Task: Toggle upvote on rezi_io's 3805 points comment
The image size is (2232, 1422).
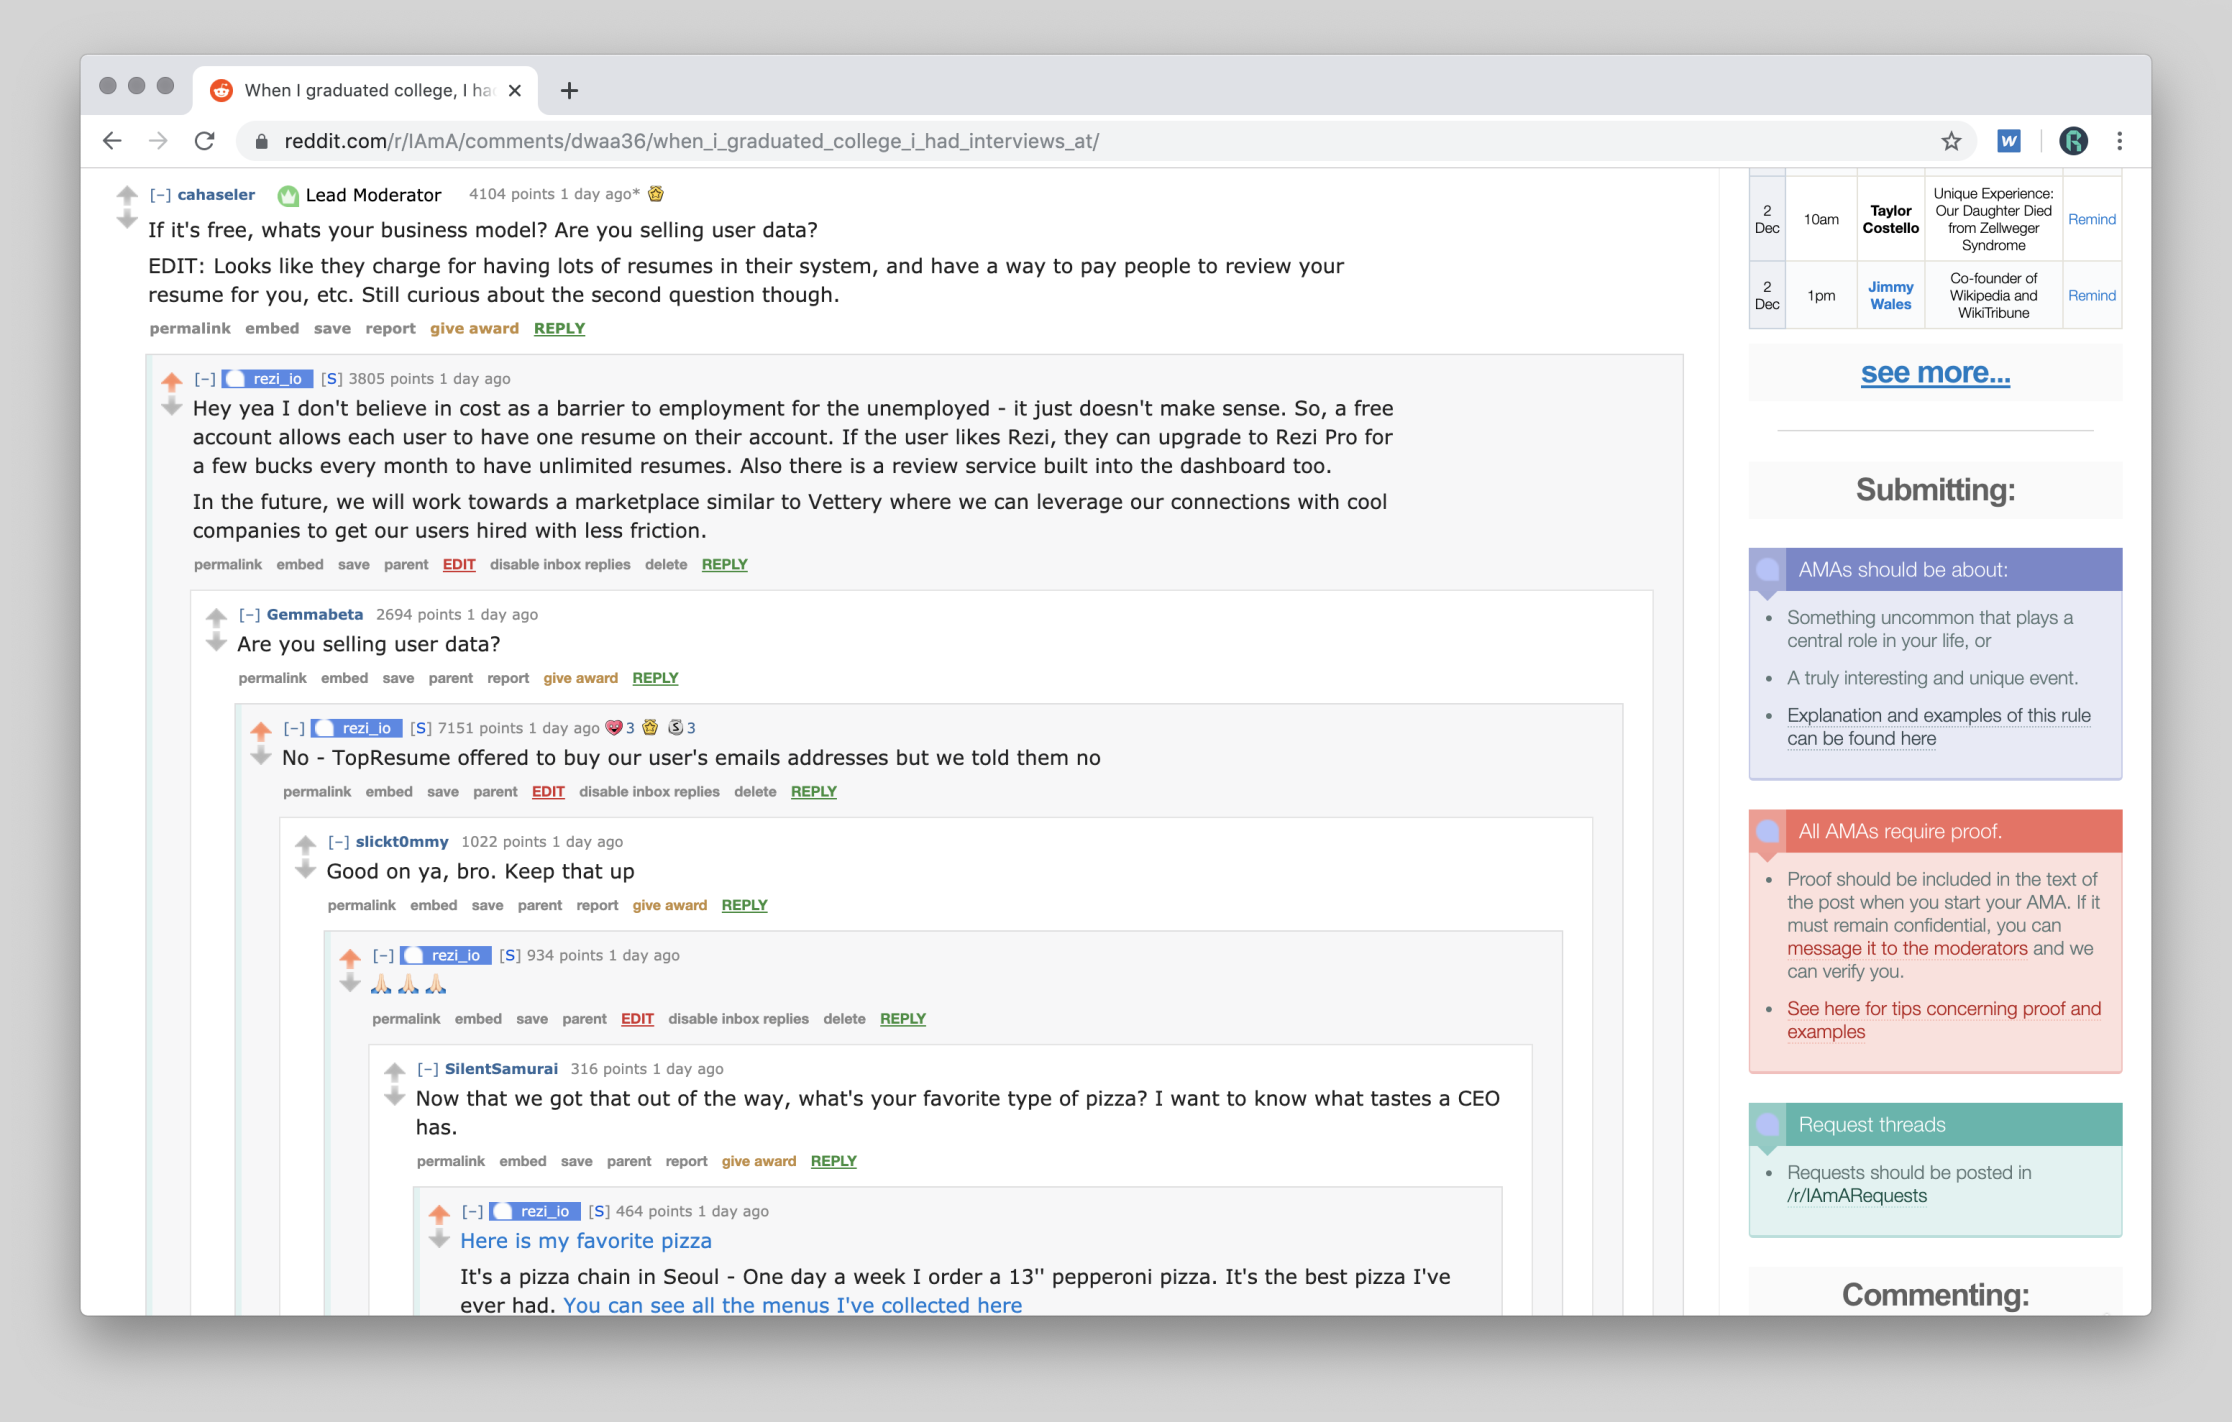Action: point(172,380)
